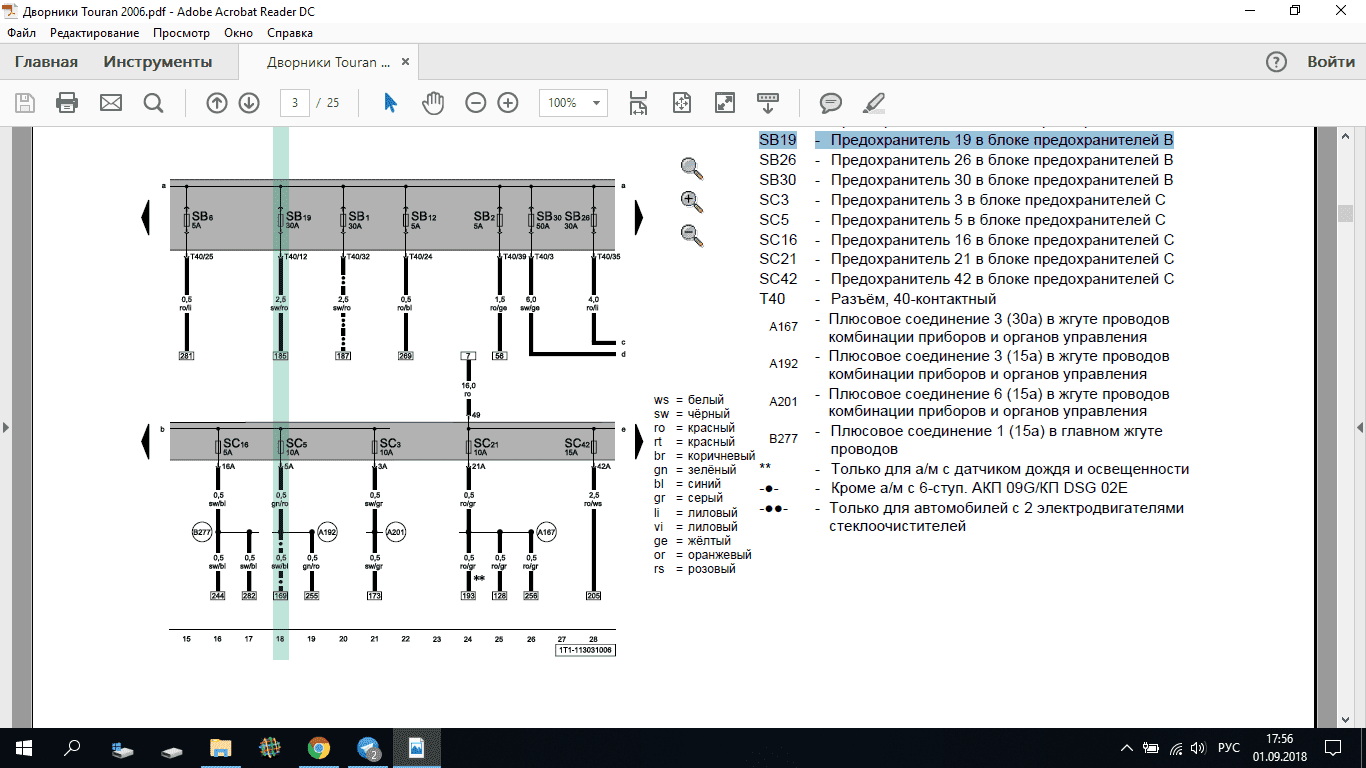The height and width of the screenshot is (768, 1366).
Task: Switch to the Инструменты tab
Action: click(x=158, y=62)
